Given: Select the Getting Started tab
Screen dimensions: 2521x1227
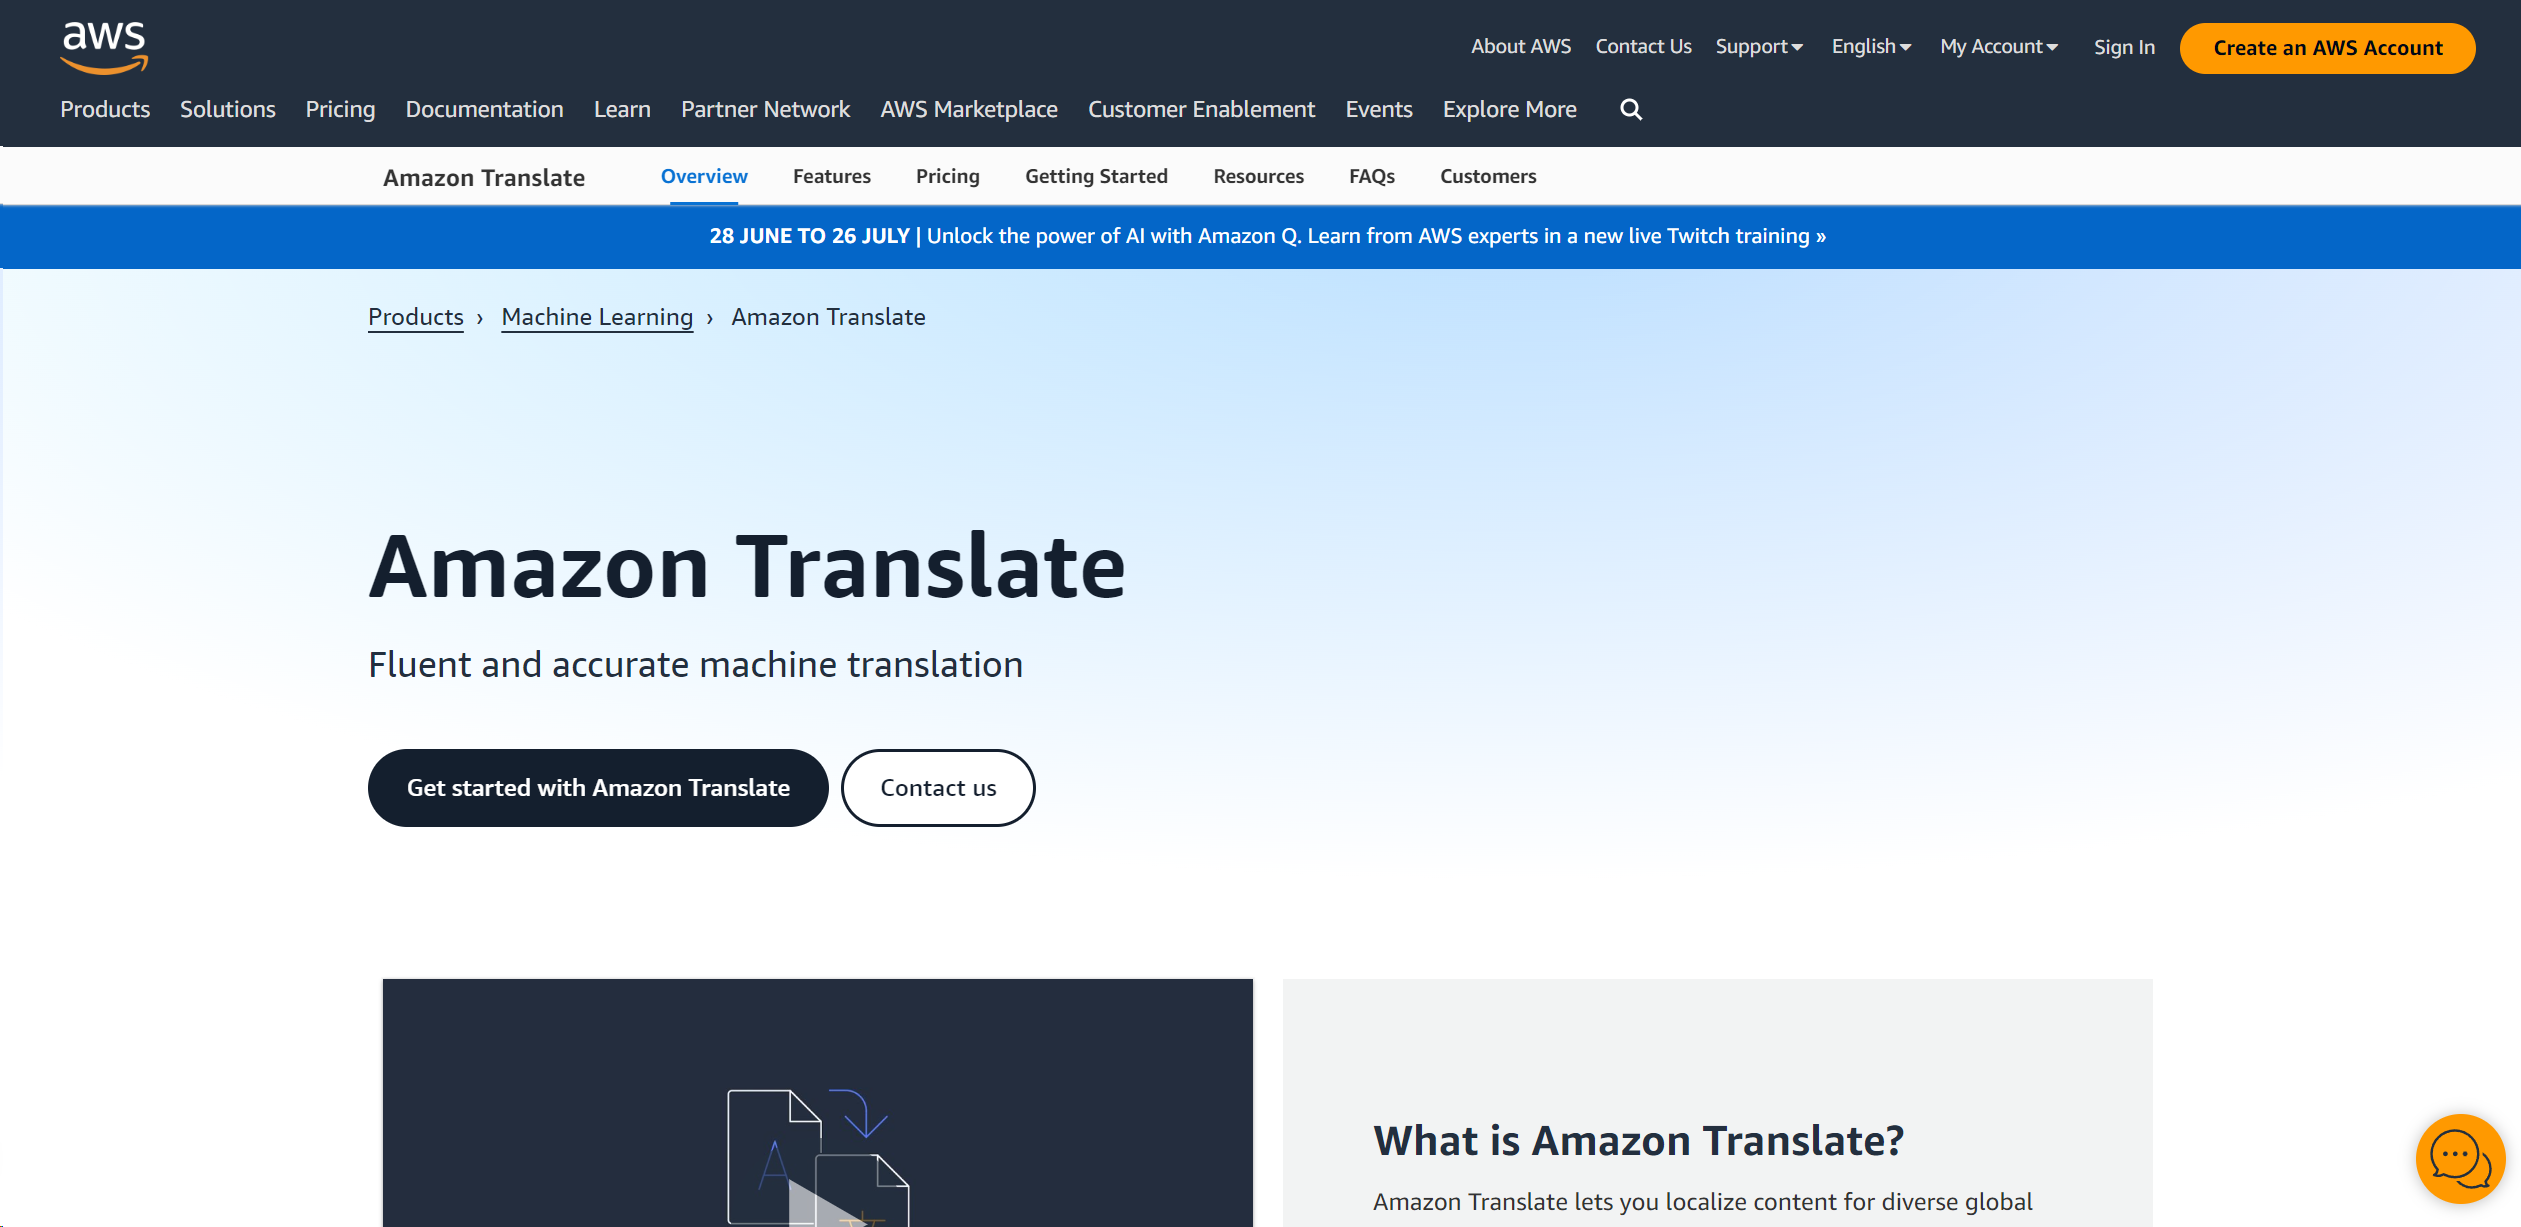Looking at the screenshot, I should point(1096,176).
